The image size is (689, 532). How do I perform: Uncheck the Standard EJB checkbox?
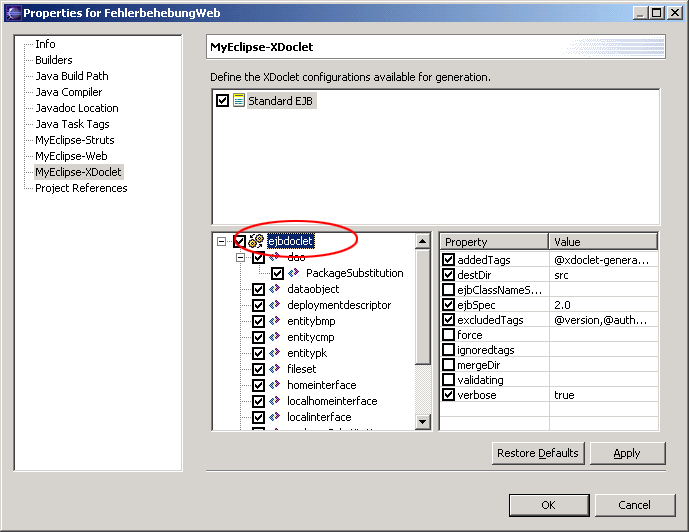tap(222, 101)
